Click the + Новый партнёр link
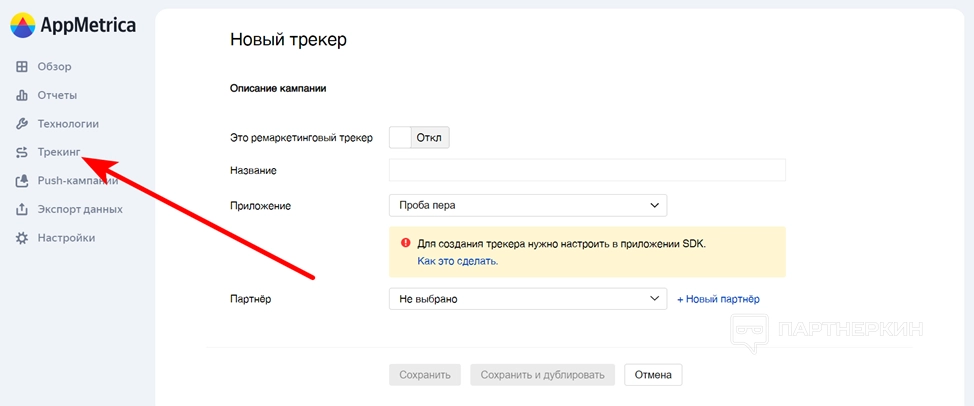Image resolution: width=974 pixels, height=406 pixels. tap(718, 299)
